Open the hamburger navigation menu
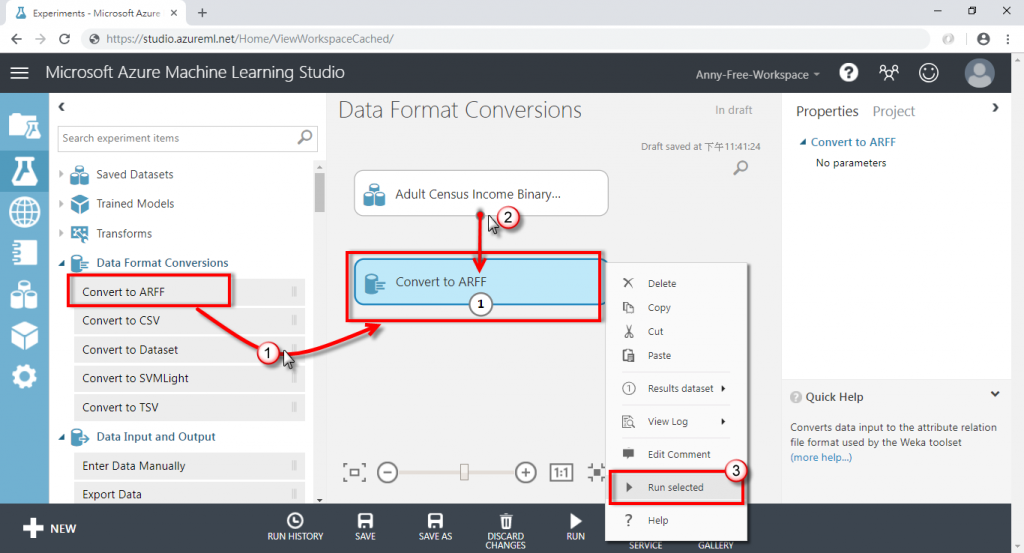The width and height of the screenshot is (1024, 553). [20, 72]
